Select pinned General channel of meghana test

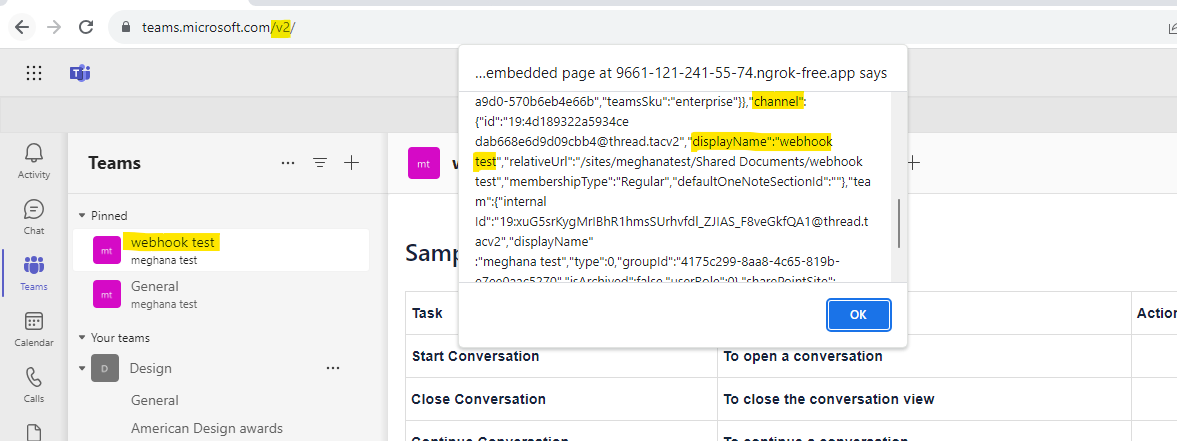point(221,294)
